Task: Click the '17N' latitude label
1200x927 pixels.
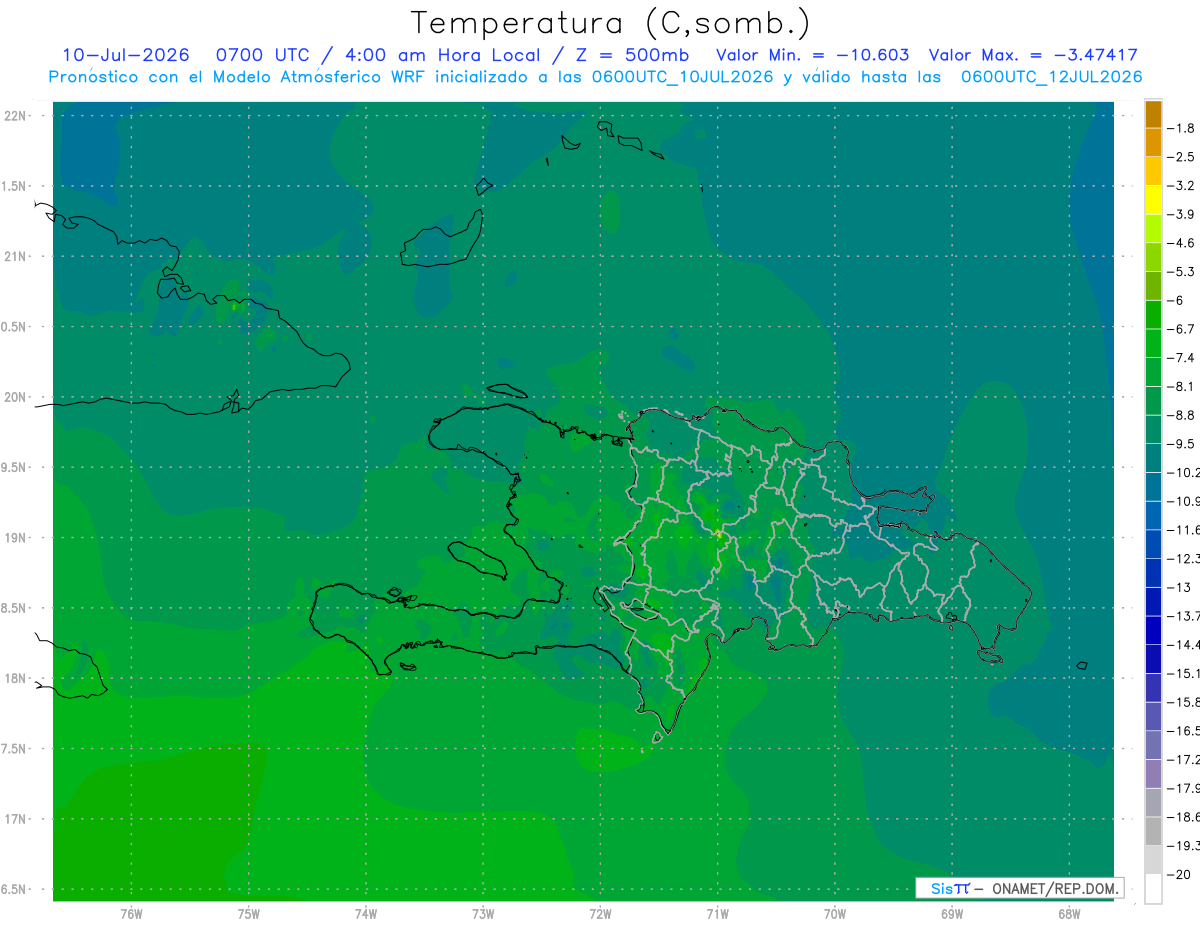Action: [x=17, y=819]
